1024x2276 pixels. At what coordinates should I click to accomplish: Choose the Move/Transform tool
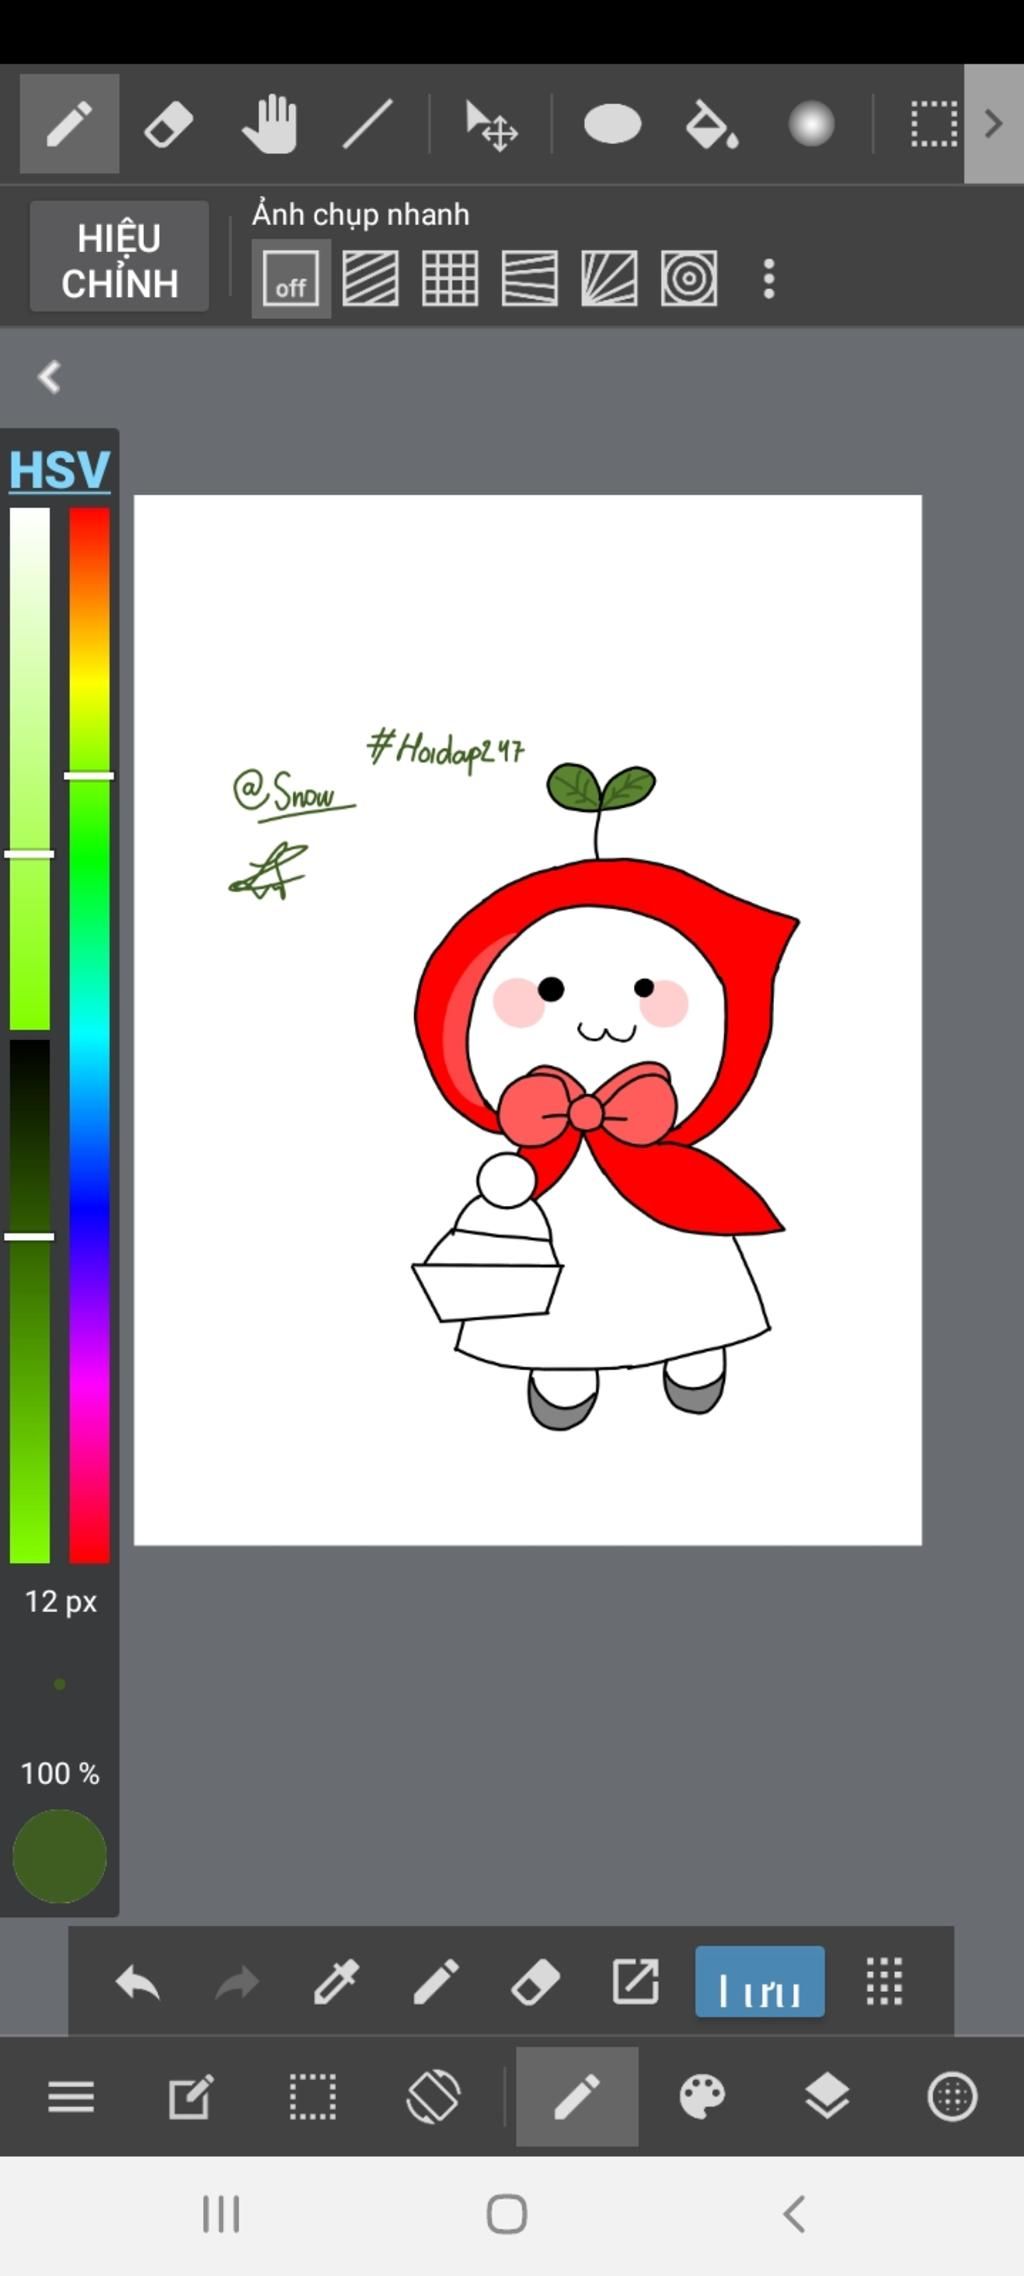[x=491, y=126]
